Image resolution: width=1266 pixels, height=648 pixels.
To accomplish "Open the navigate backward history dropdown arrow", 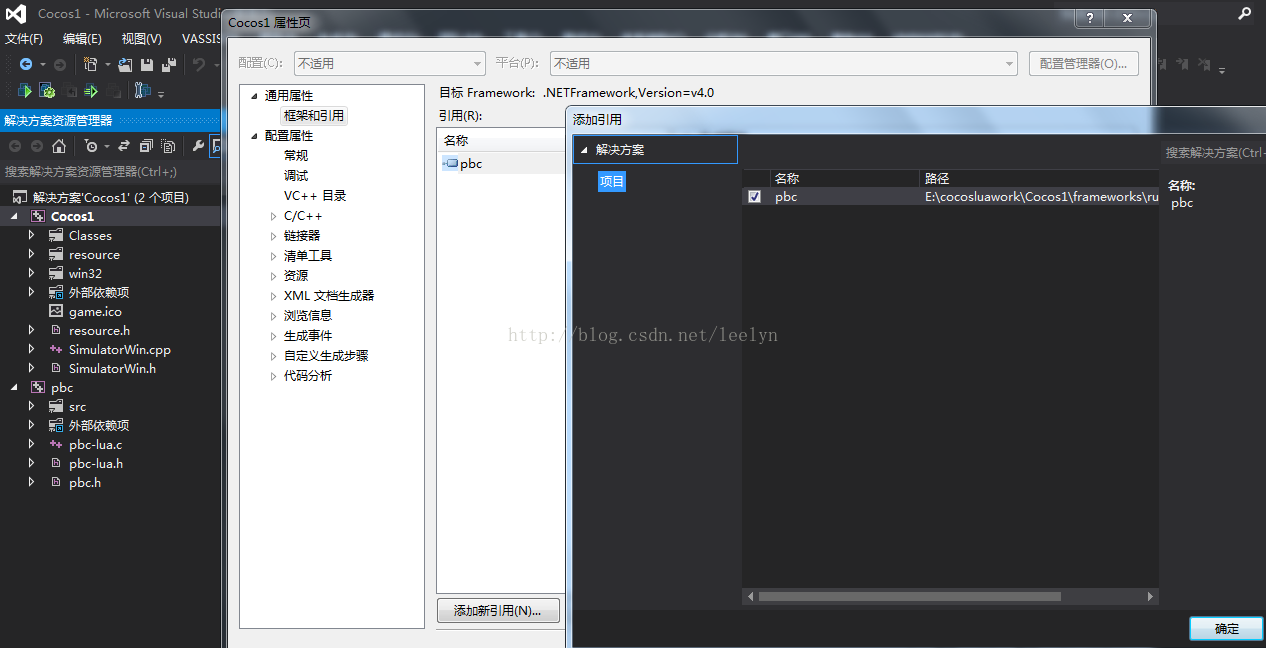I will click(x=43, y=65).
